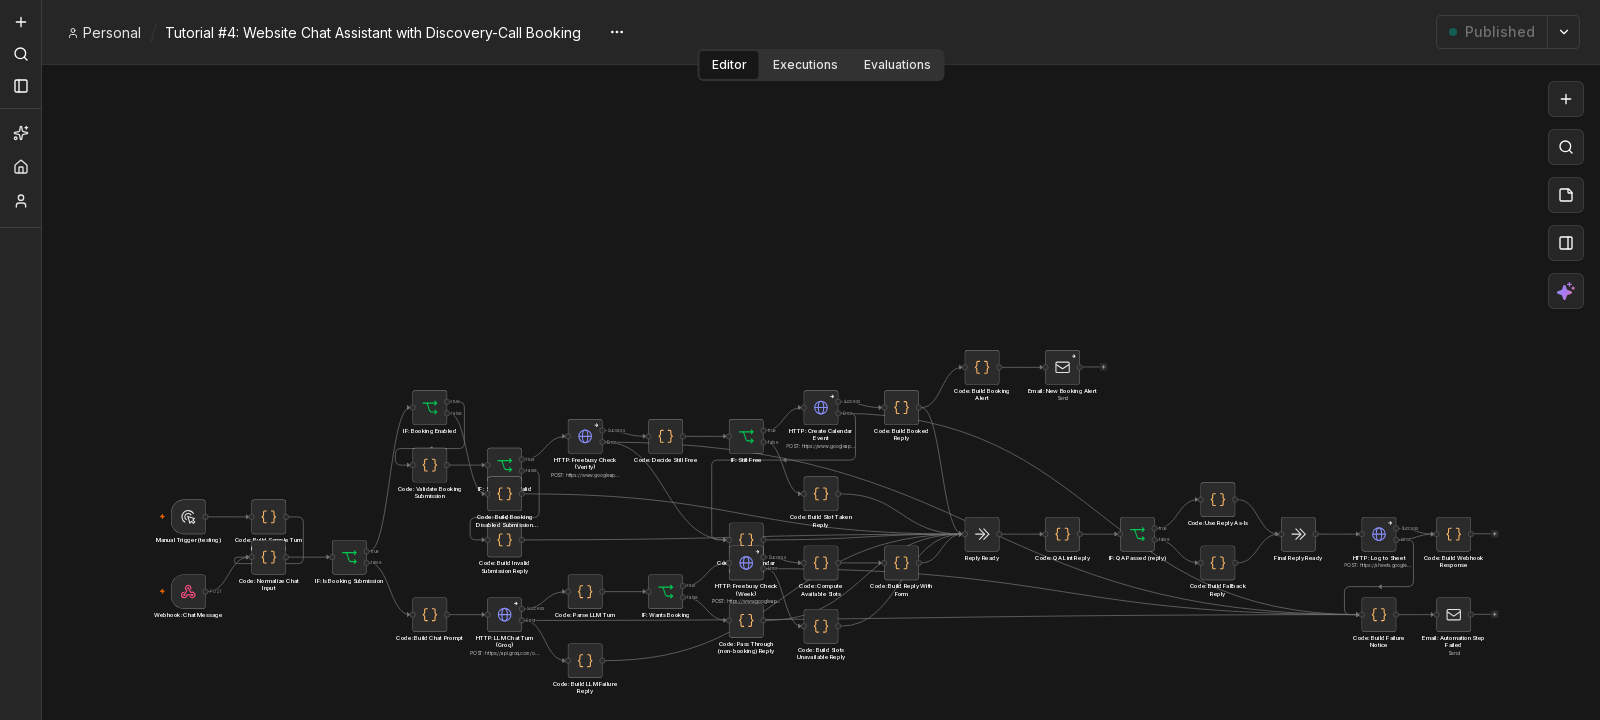Click the Personal breadcrumb link
This screenshot has width=1600, height=720.
coord(104,33)
